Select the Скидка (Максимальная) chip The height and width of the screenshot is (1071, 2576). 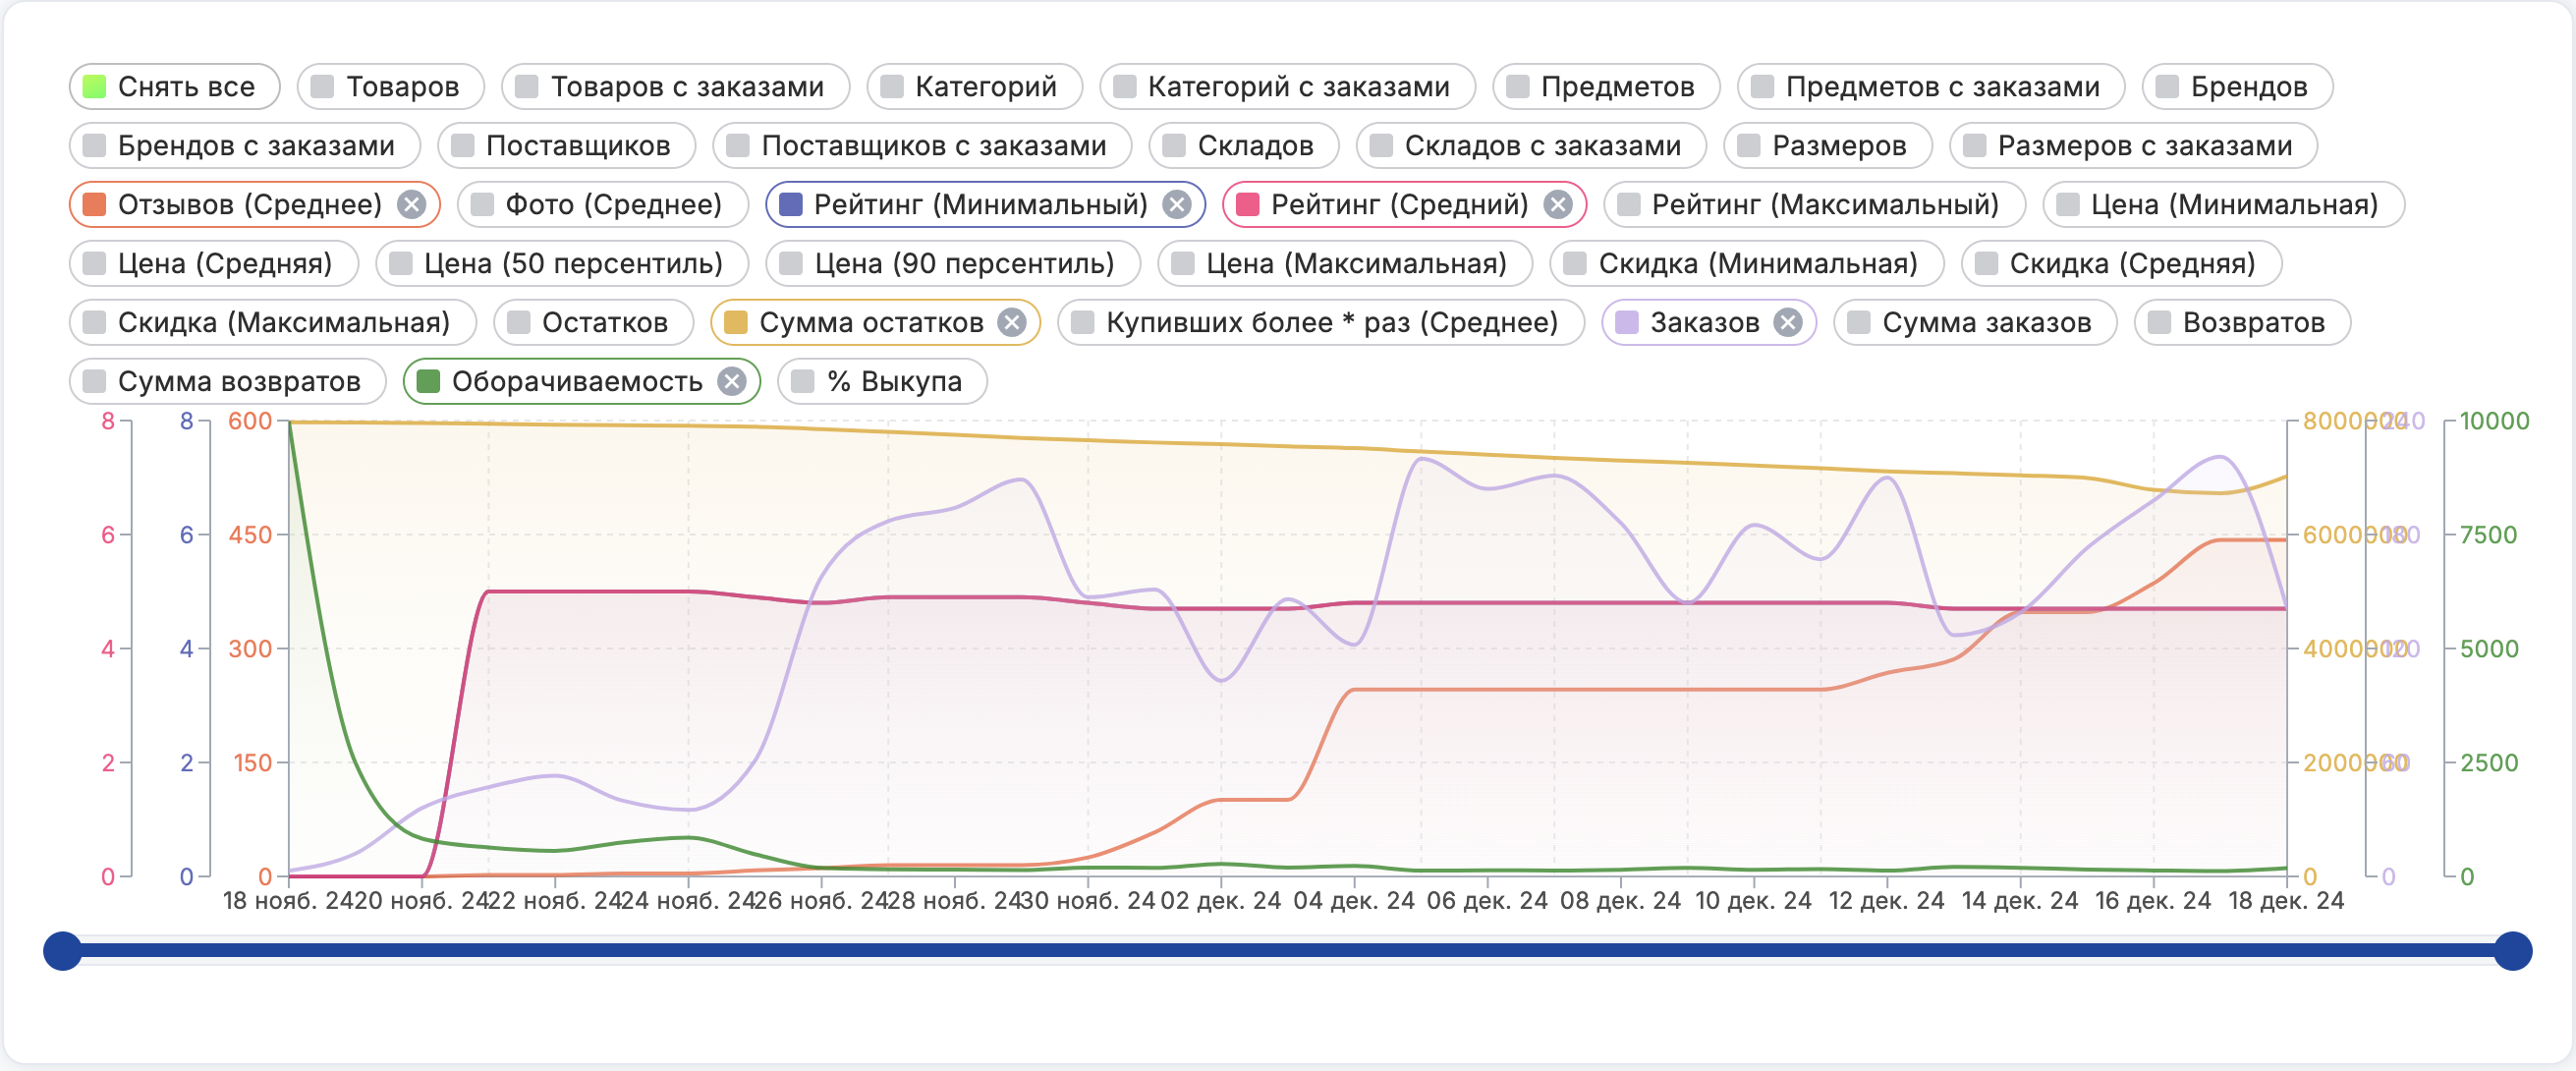click(x=272, y=323)
